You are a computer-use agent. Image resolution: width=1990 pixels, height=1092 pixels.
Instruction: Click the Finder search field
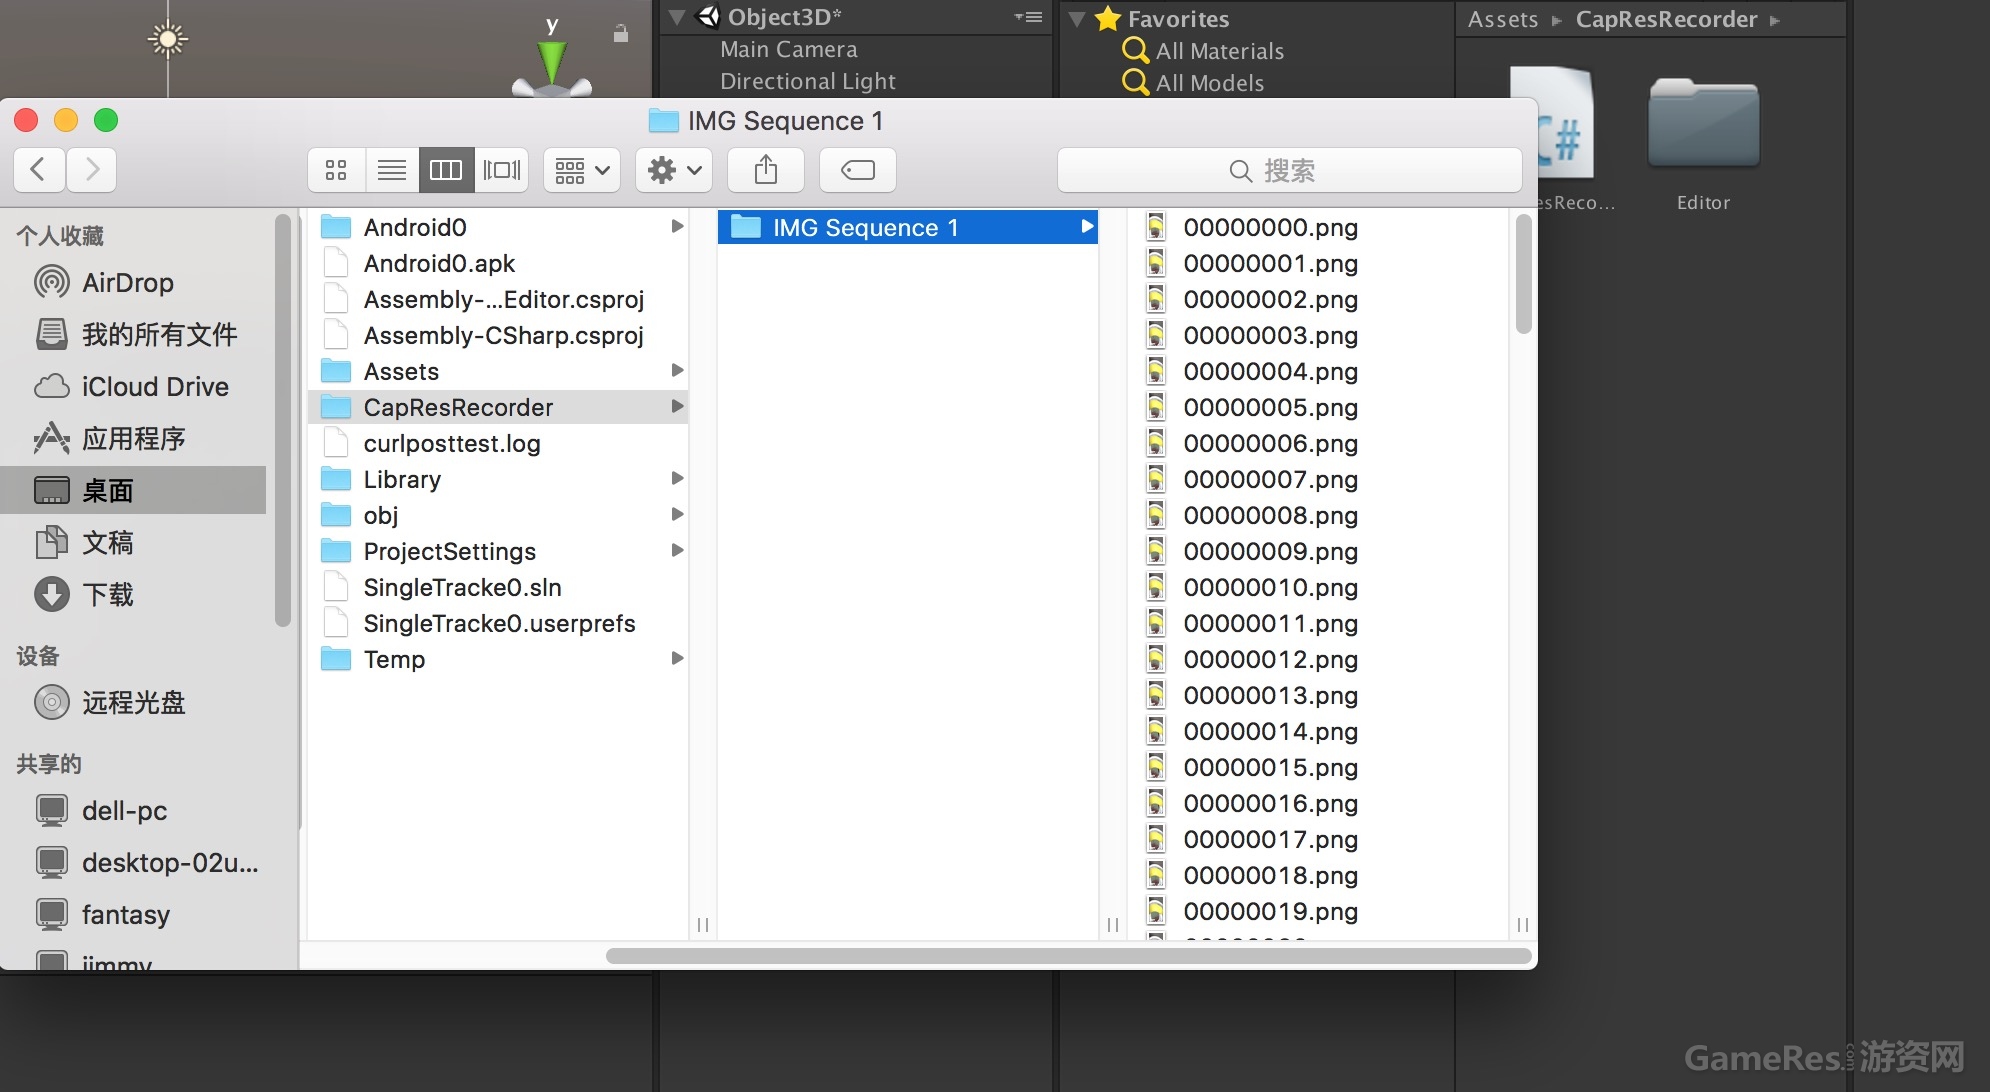point(1290,170)
